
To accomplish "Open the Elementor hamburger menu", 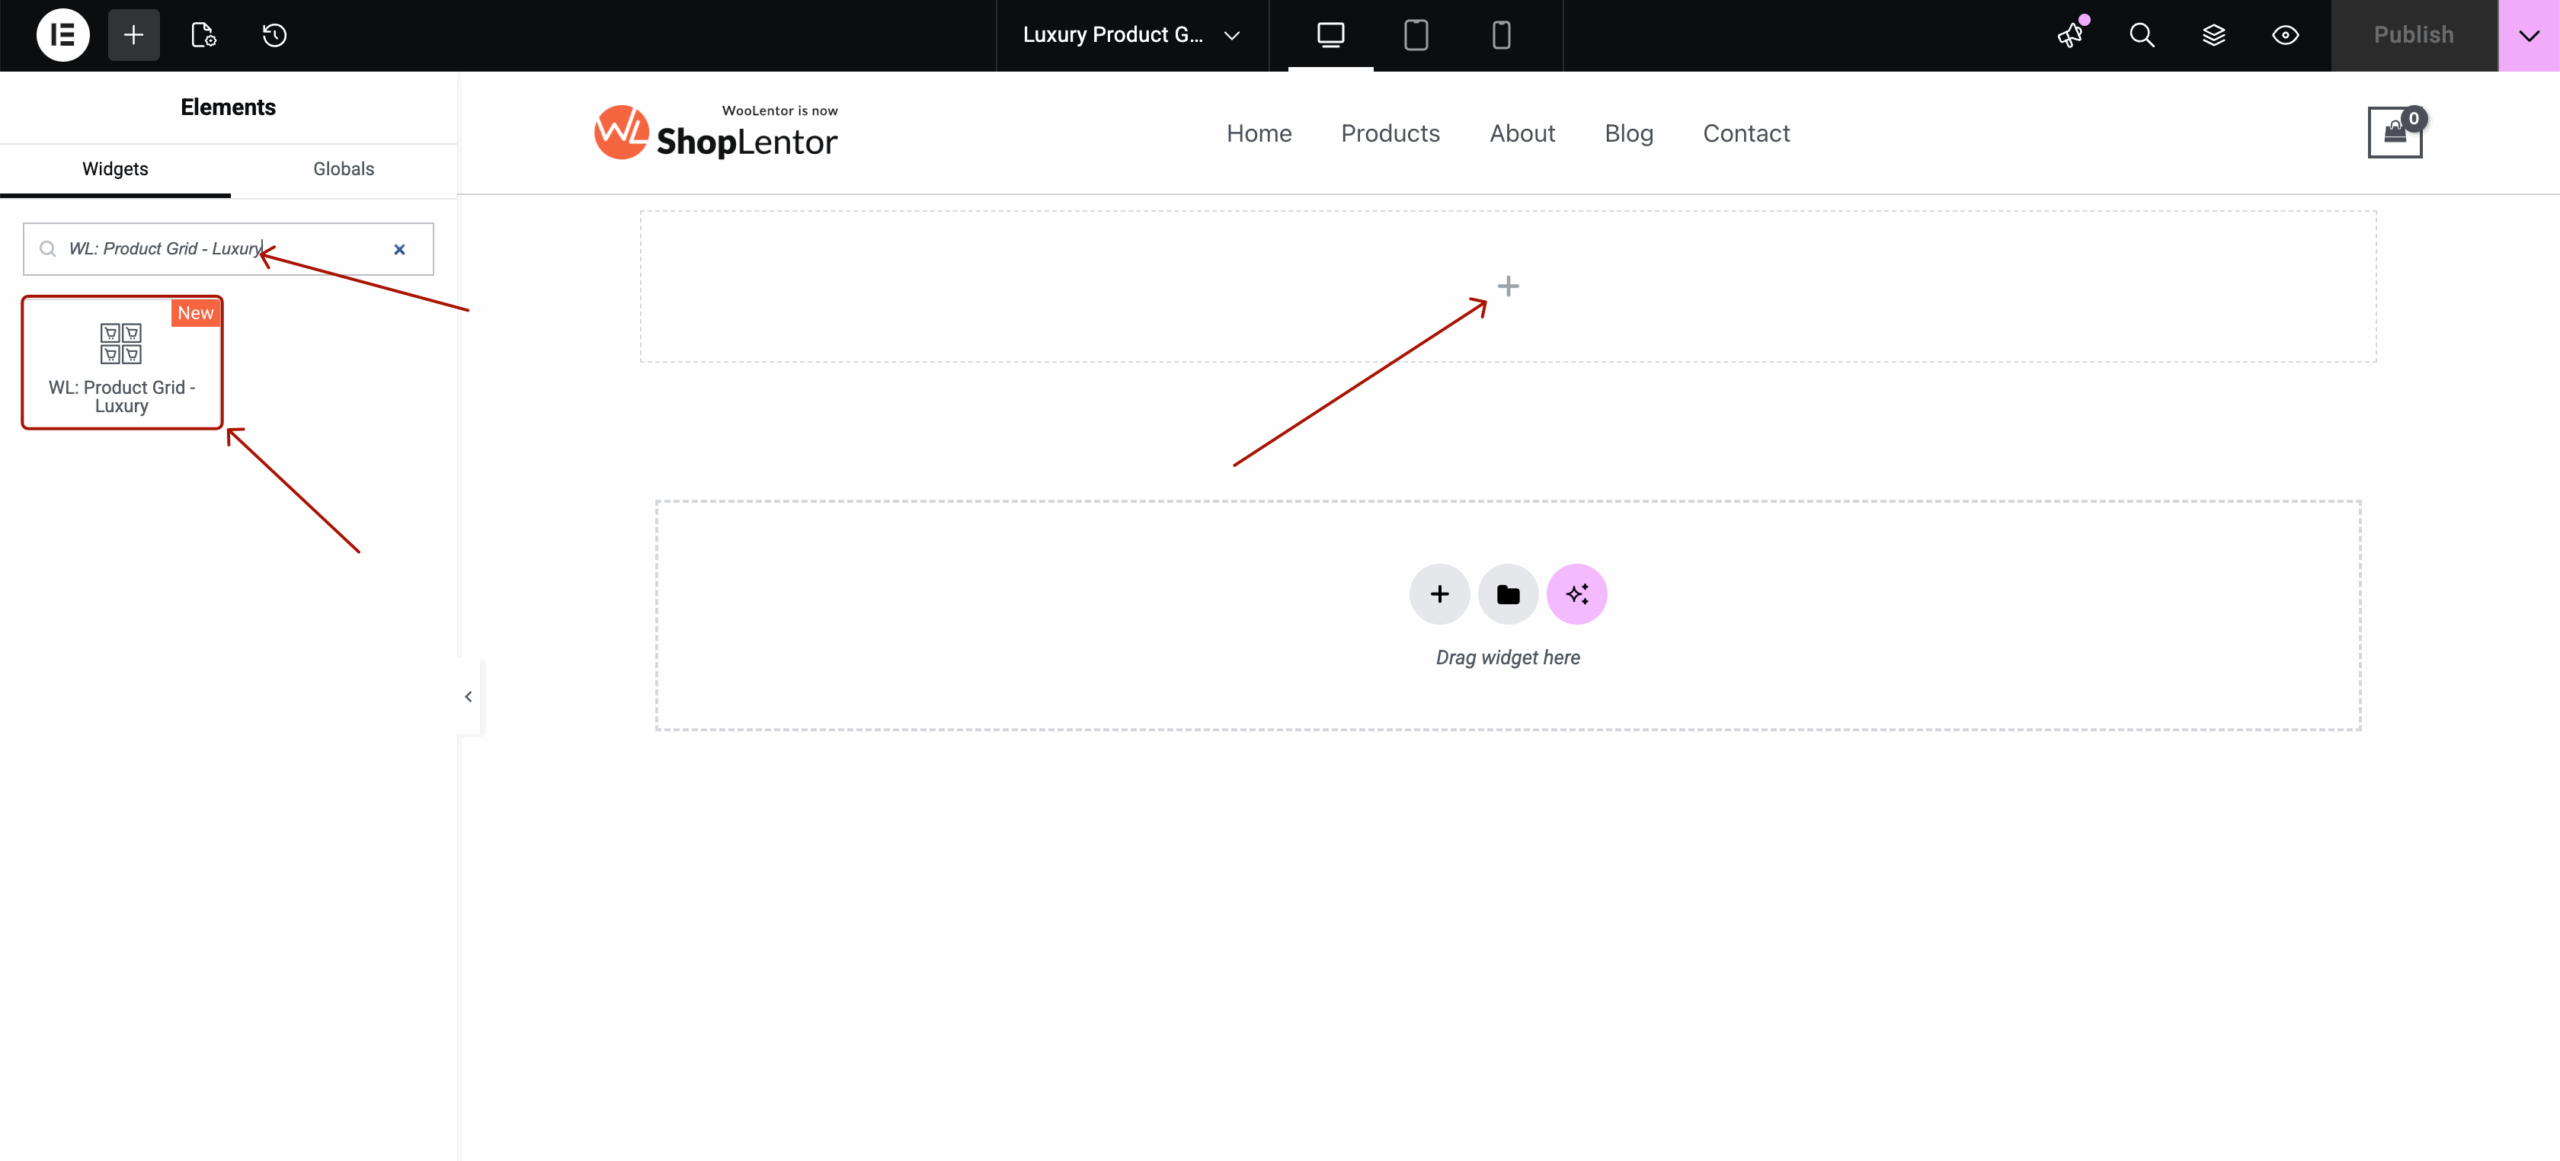I will coord(62,34).
